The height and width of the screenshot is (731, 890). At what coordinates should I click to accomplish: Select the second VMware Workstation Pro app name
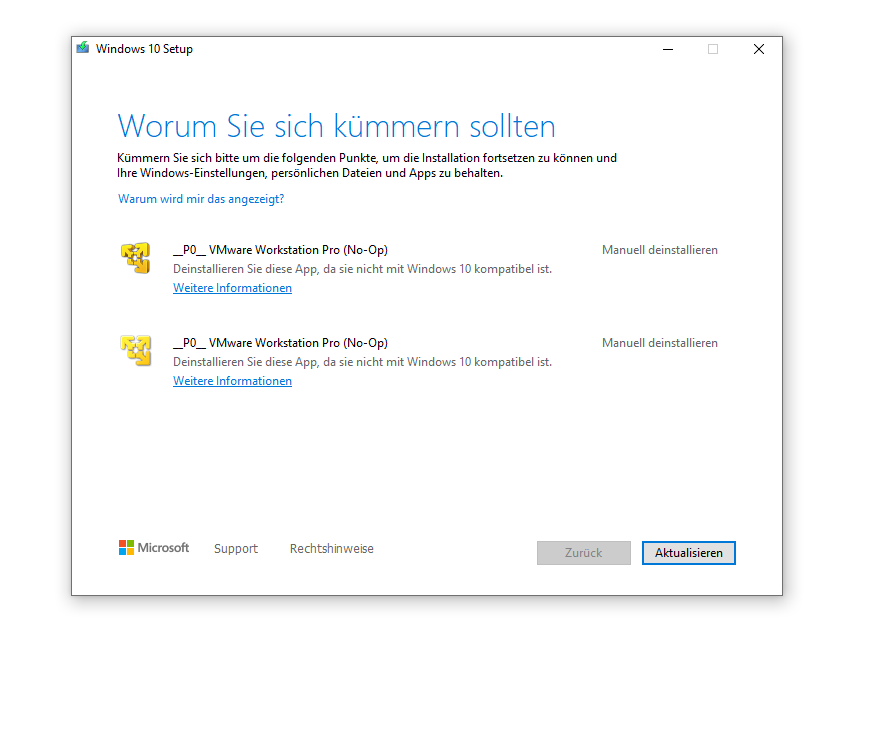[280, 343]
